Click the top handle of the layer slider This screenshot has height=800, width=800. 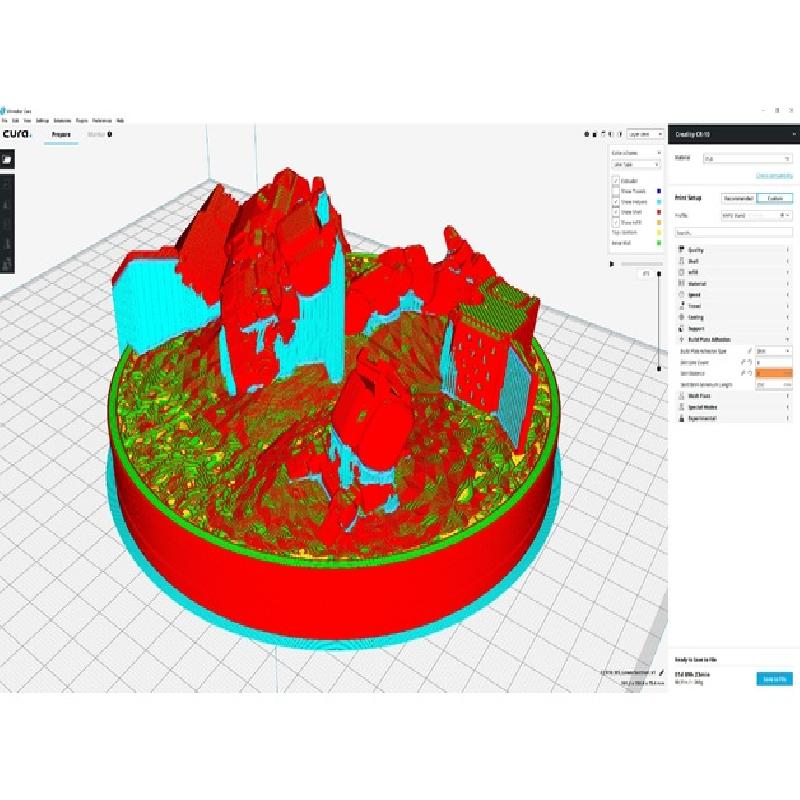pos(659,274)
